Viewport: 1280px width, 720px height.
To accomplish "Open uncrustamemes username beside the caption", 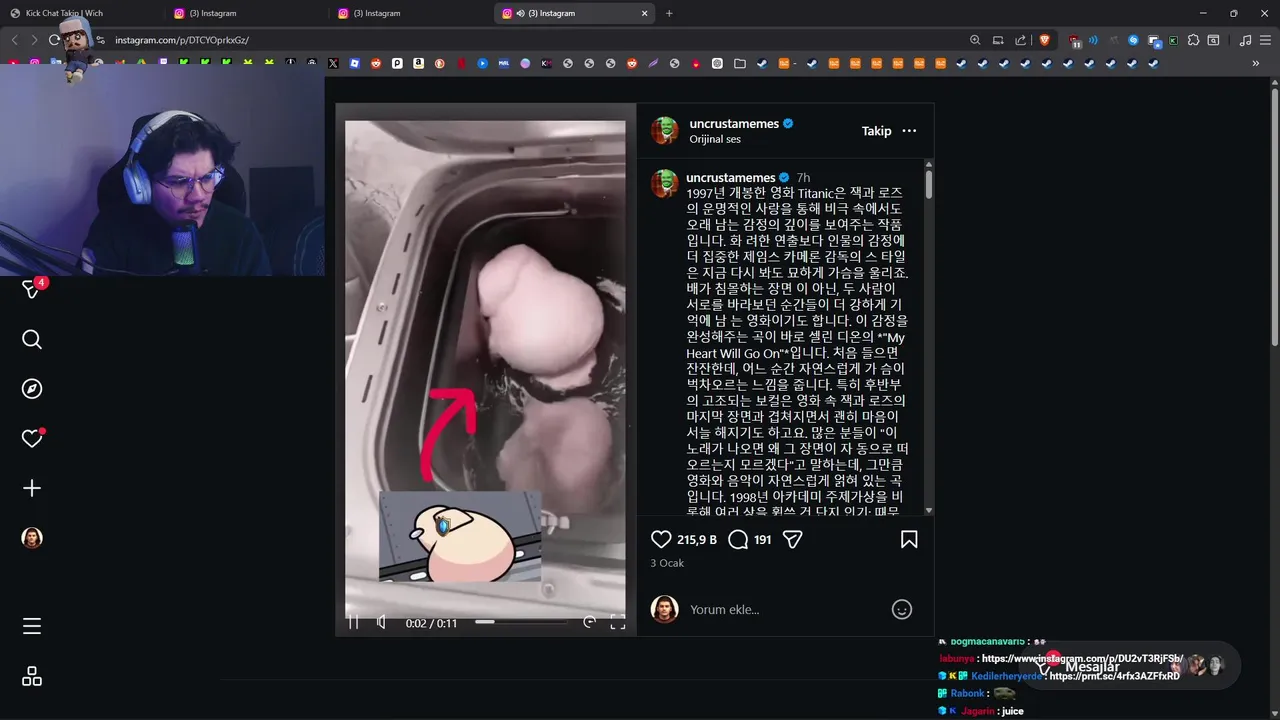I will coord(731,178).
